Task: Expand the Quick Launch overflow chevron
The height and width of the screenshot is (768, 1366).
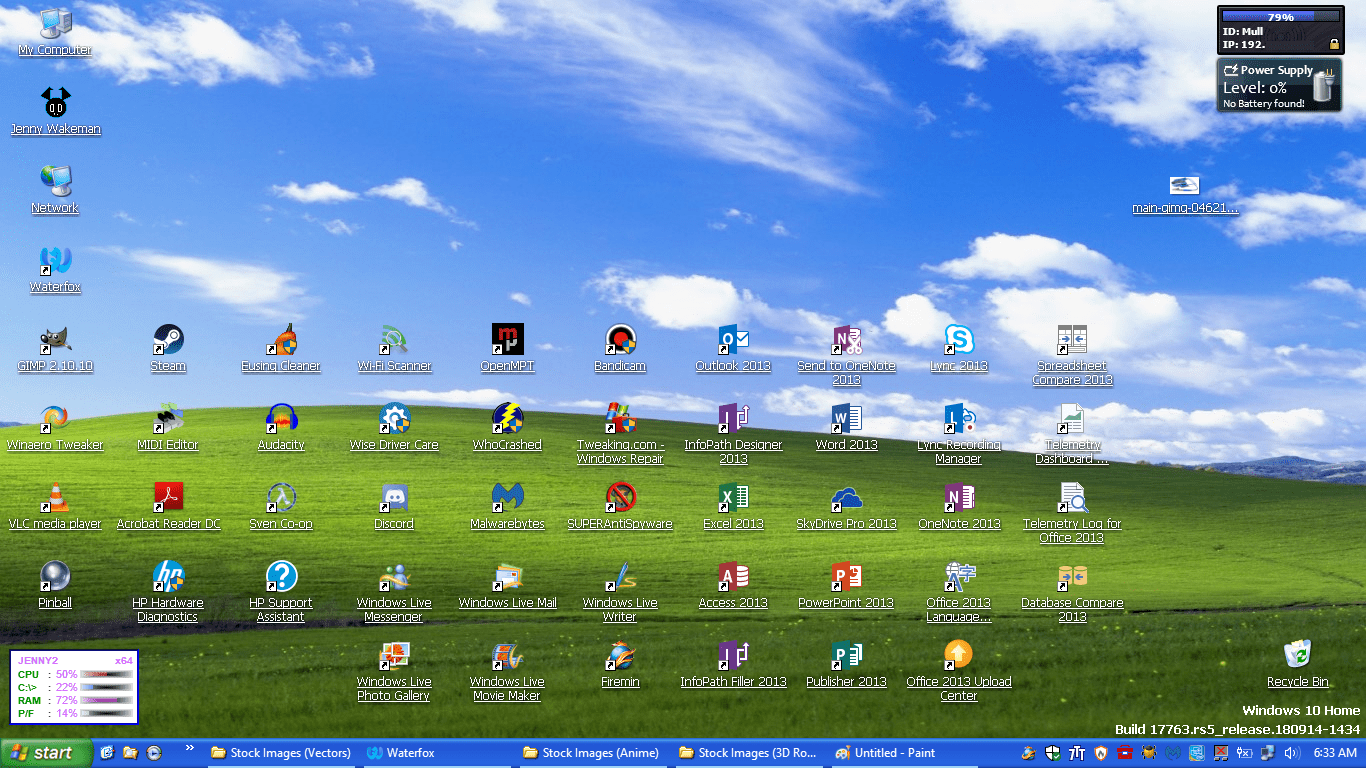Action: pyautogui.click(x=189, y=749)
